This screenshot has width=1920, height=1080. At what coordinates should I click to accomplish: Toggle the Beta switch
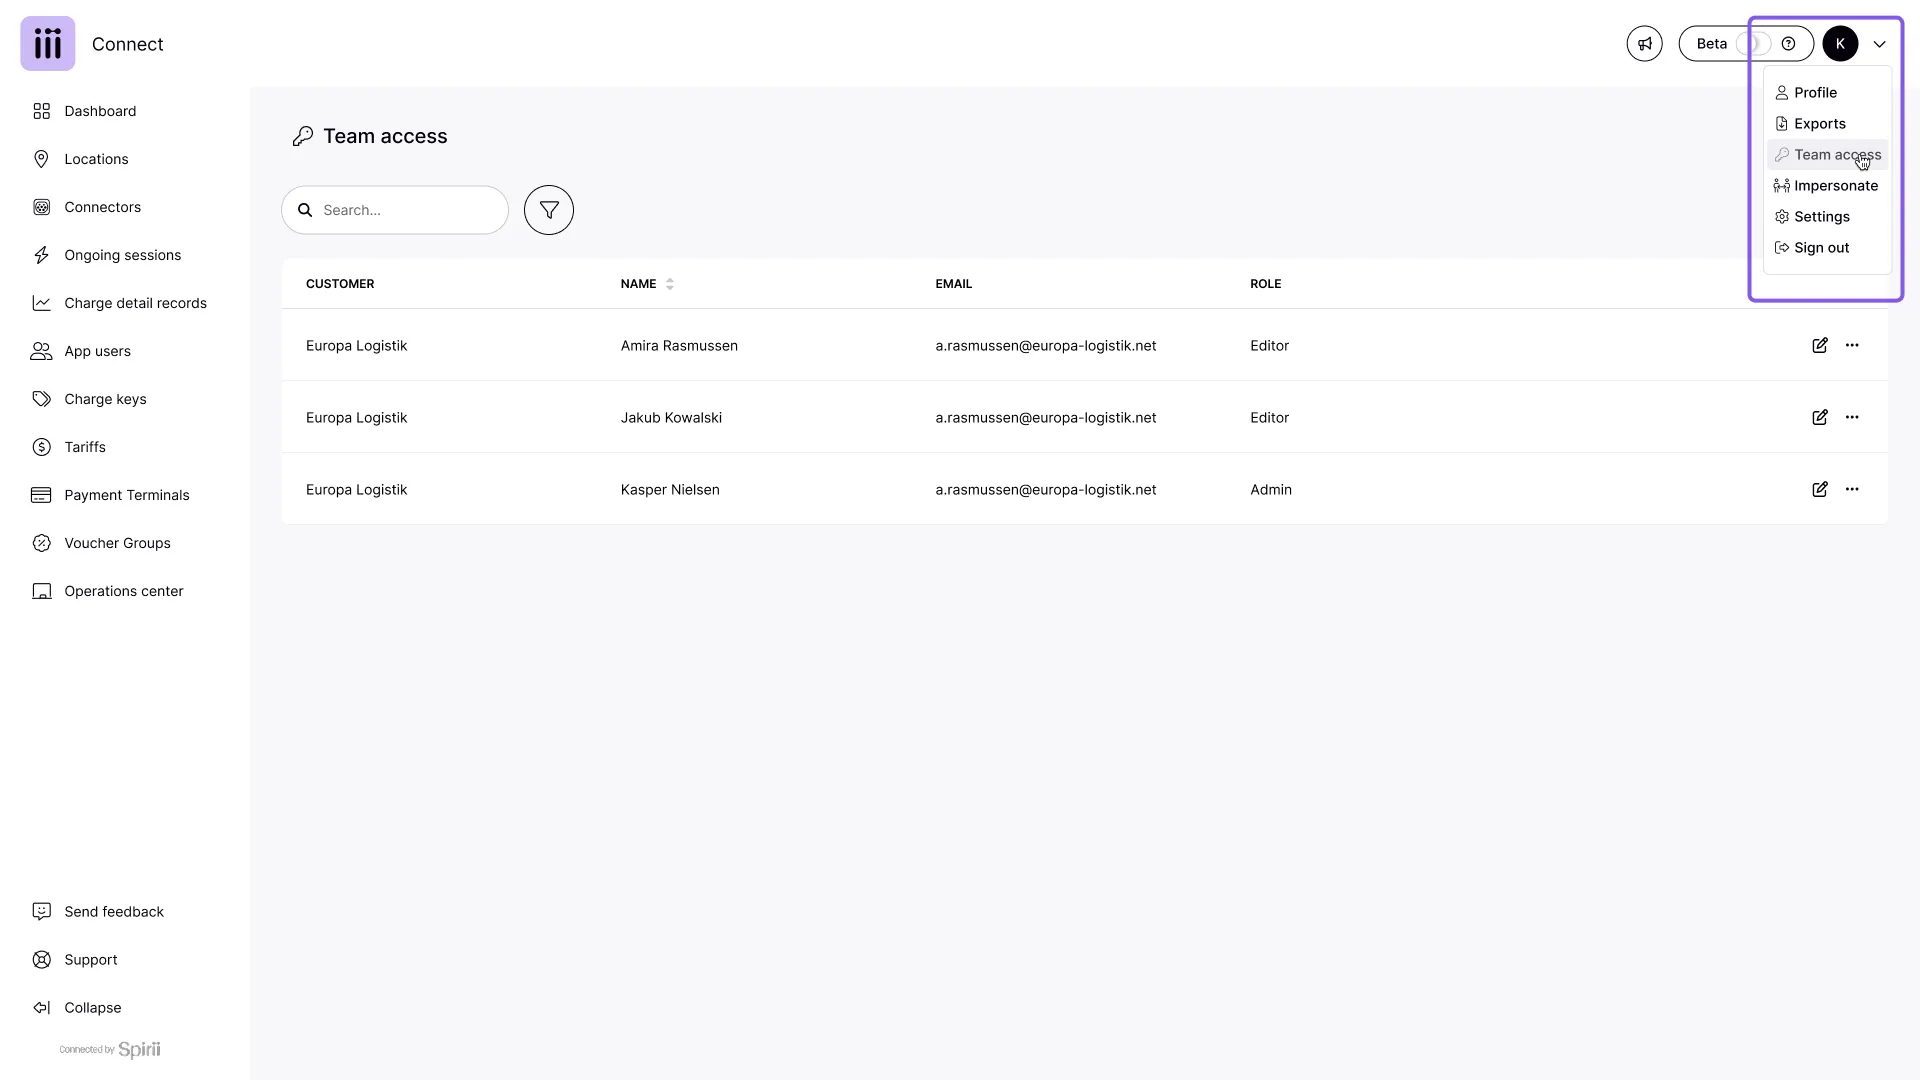click(x=1754, y=44)
